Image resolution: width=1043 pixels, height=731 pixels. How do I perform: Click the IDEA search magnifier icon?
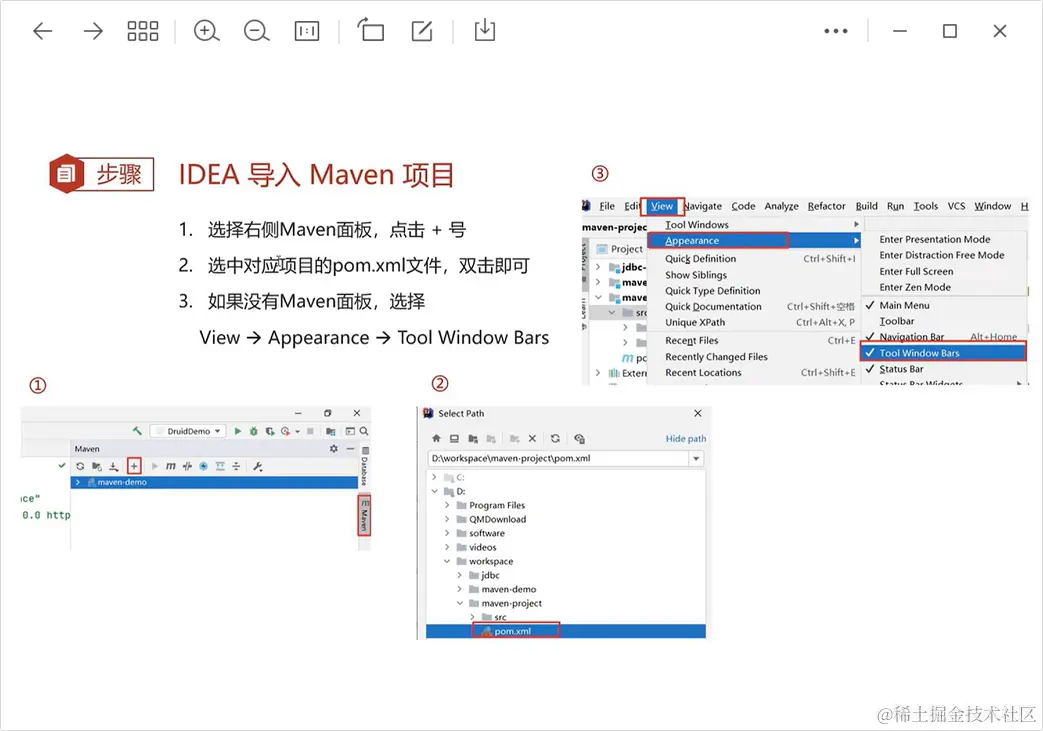point(365,431)
